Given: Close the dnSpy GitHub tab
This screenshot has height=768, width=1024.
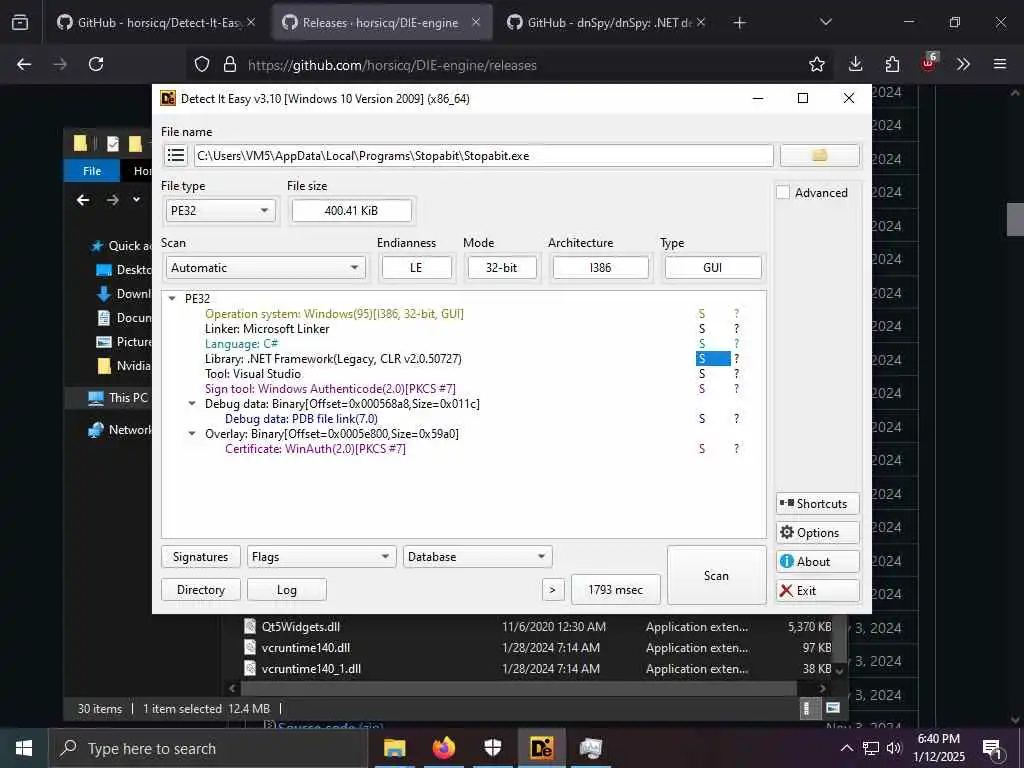Looking at the screenshot, I should (701, 23).
